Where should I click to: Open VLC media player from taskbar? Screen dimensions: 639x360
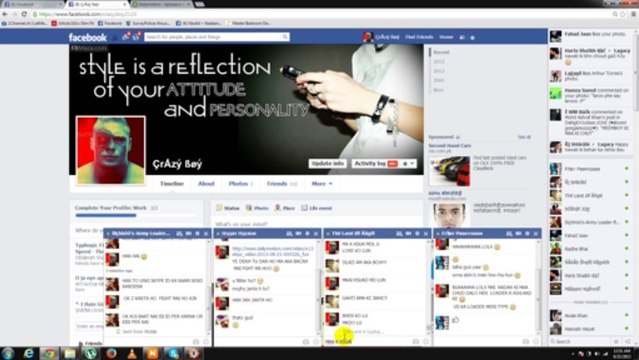point(132,353)
